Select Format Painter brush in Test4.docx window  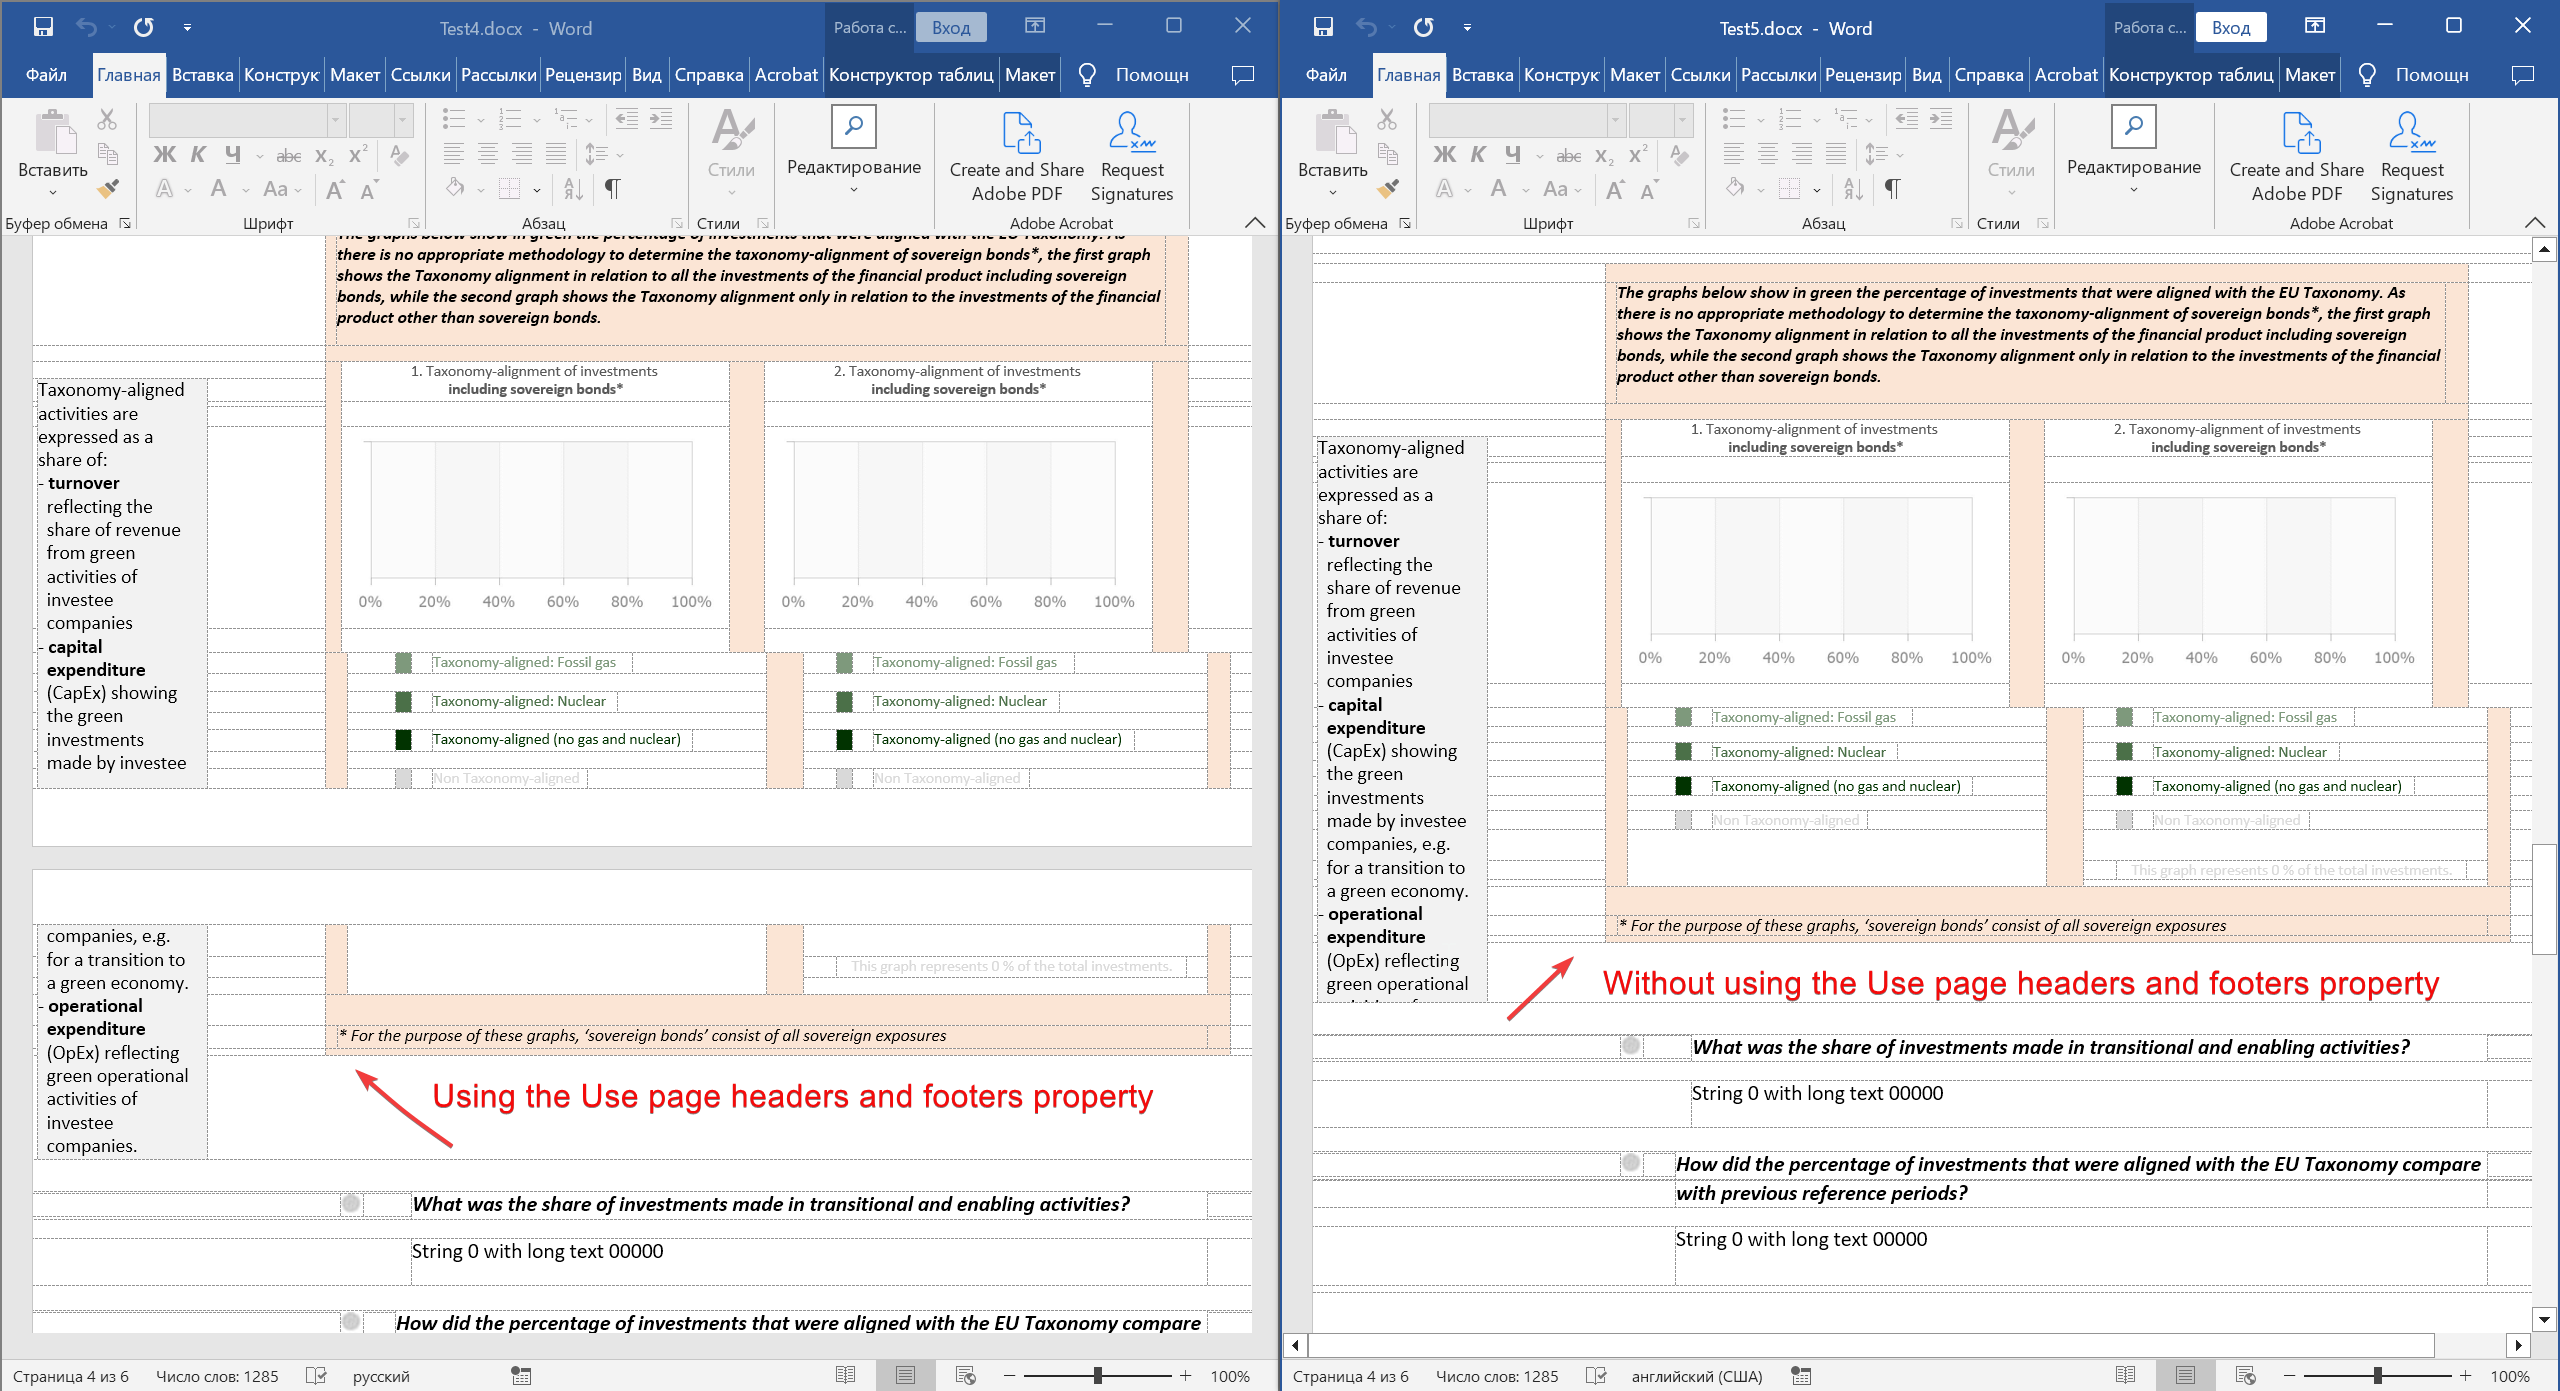pos(107,188)
